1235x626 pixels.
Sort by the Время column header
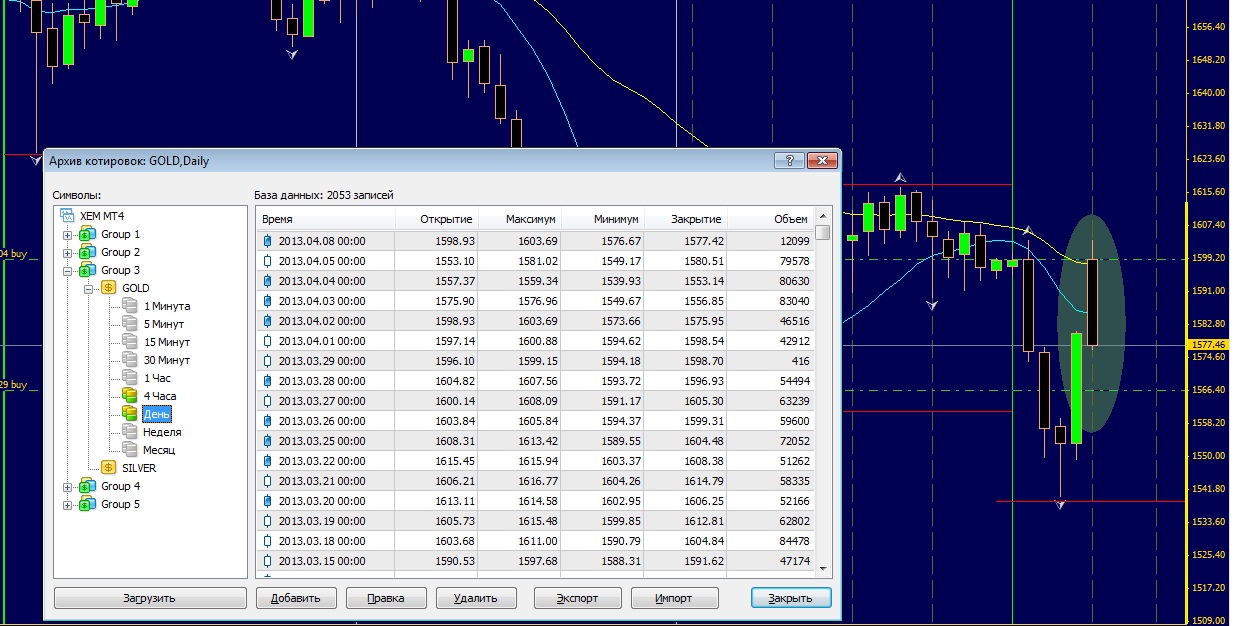pos(326,219)
